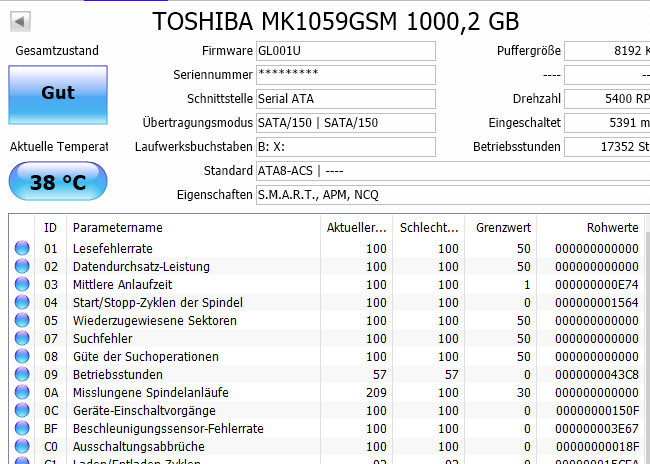
Task: Click ID cell C0
Action: 51,447
